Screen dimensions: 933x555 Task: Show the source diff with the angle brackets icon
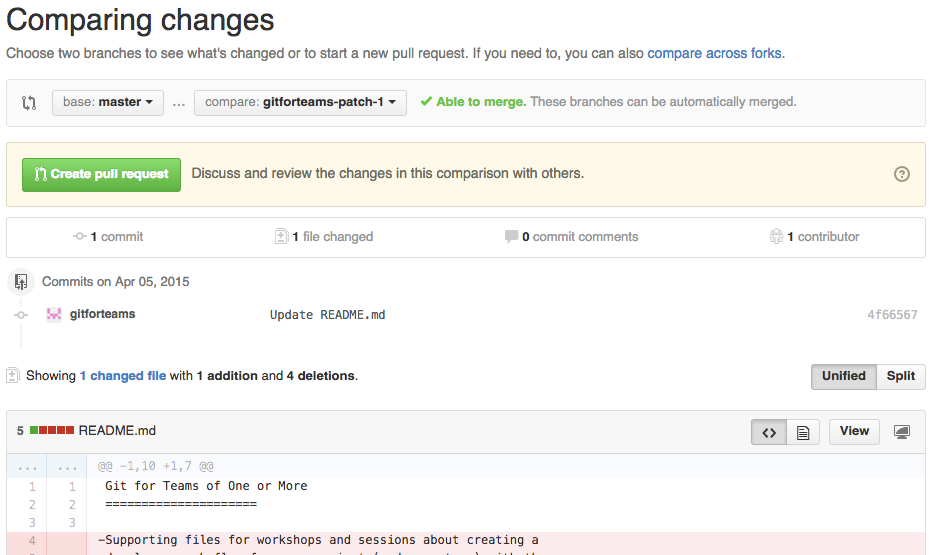[769, 432]
